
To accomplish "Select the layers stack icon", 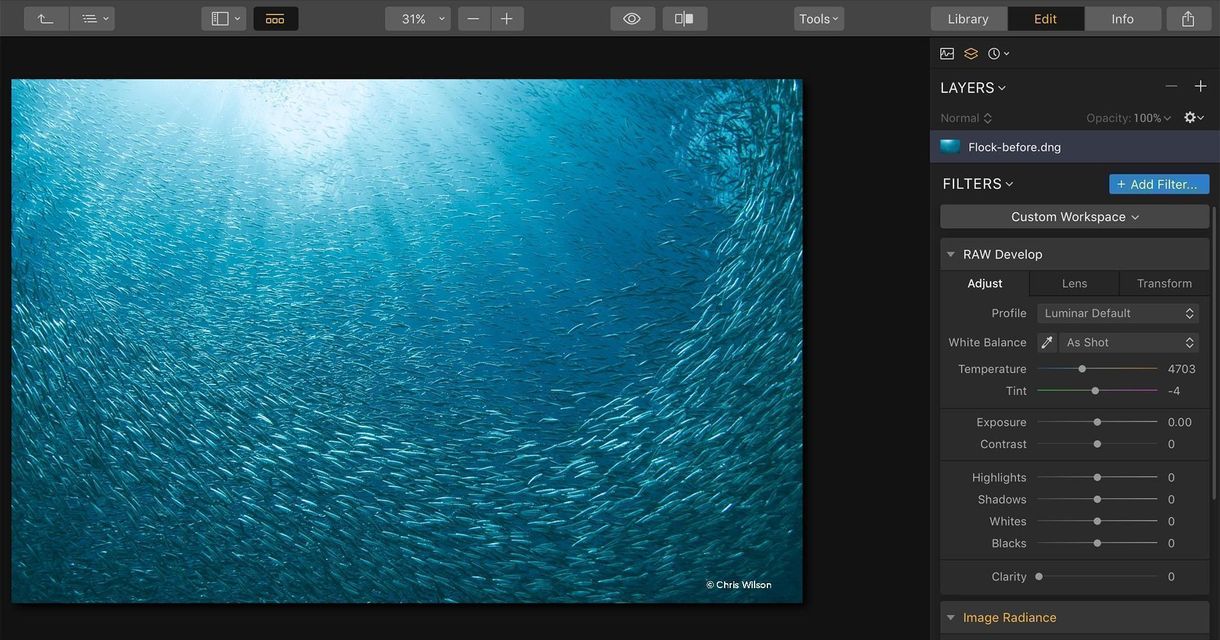I will (970, 53).
